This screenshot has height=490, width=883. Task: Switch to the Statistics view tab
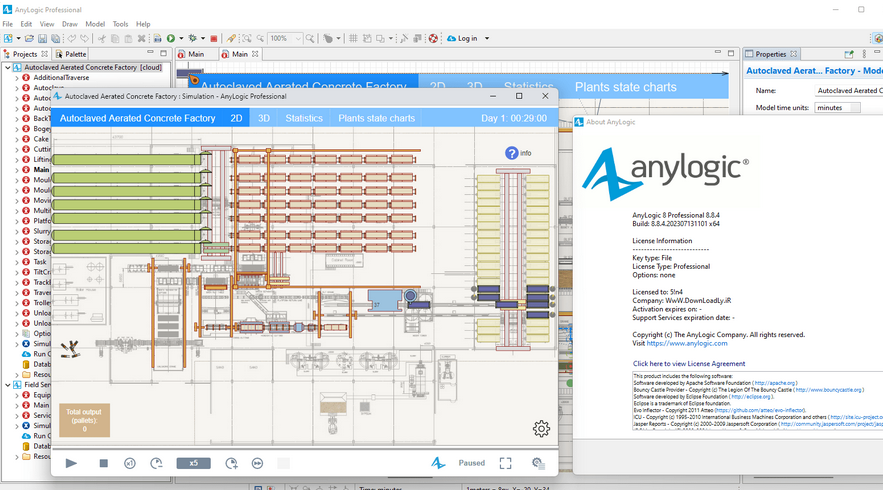[304, 118]
